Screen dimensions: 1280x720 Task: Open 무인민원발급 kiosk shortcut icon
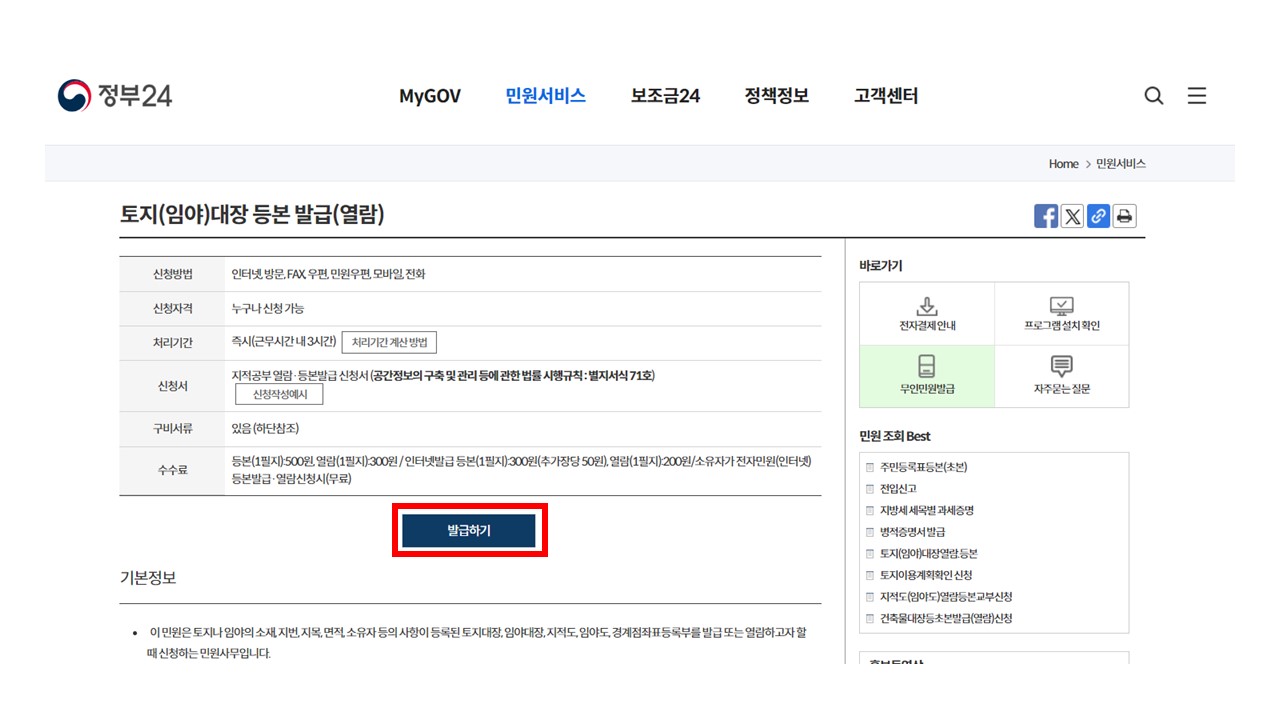click(928, 375)
